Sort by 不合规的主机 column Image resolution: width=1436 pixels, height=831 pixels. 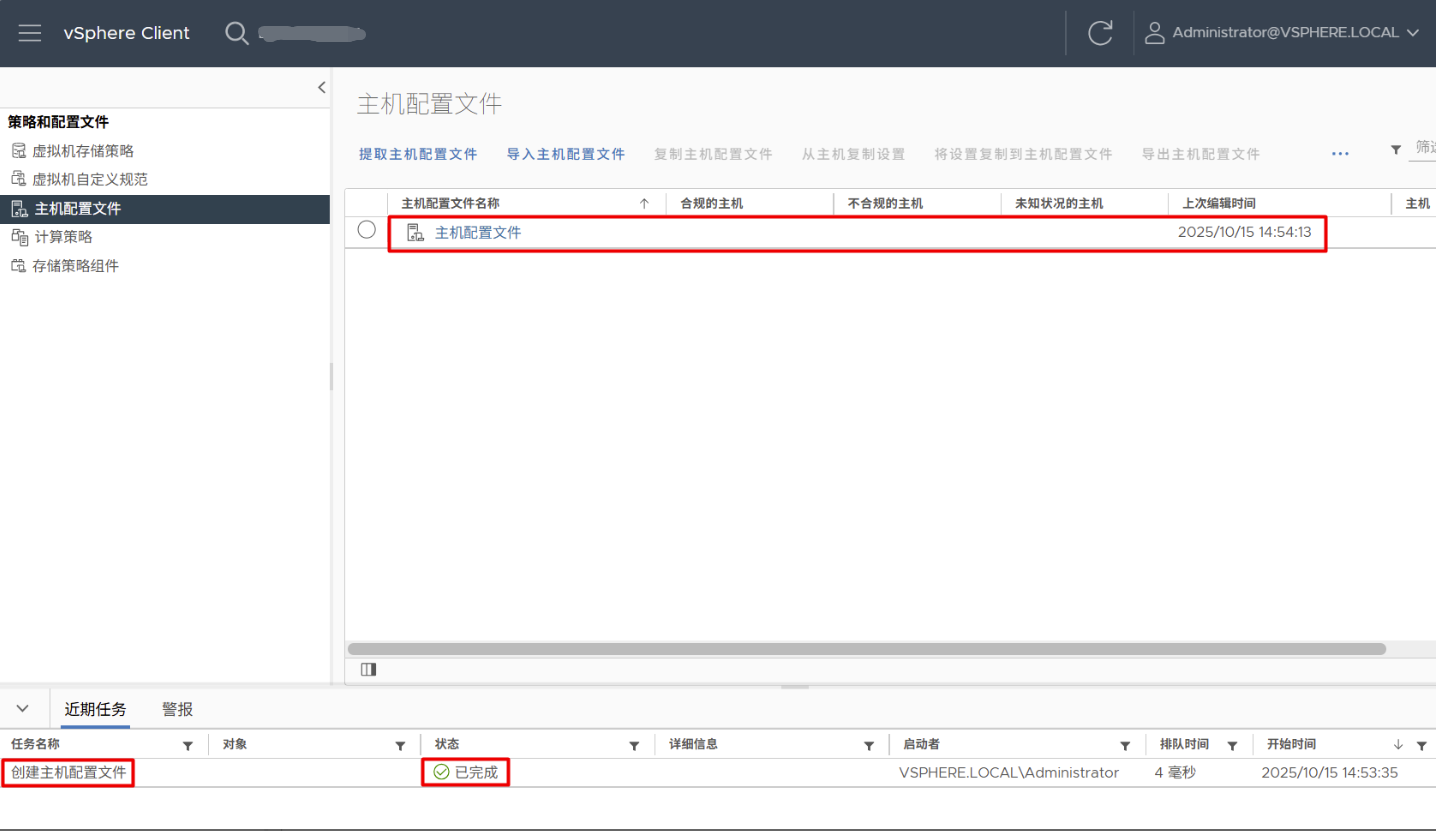point(885,203)
